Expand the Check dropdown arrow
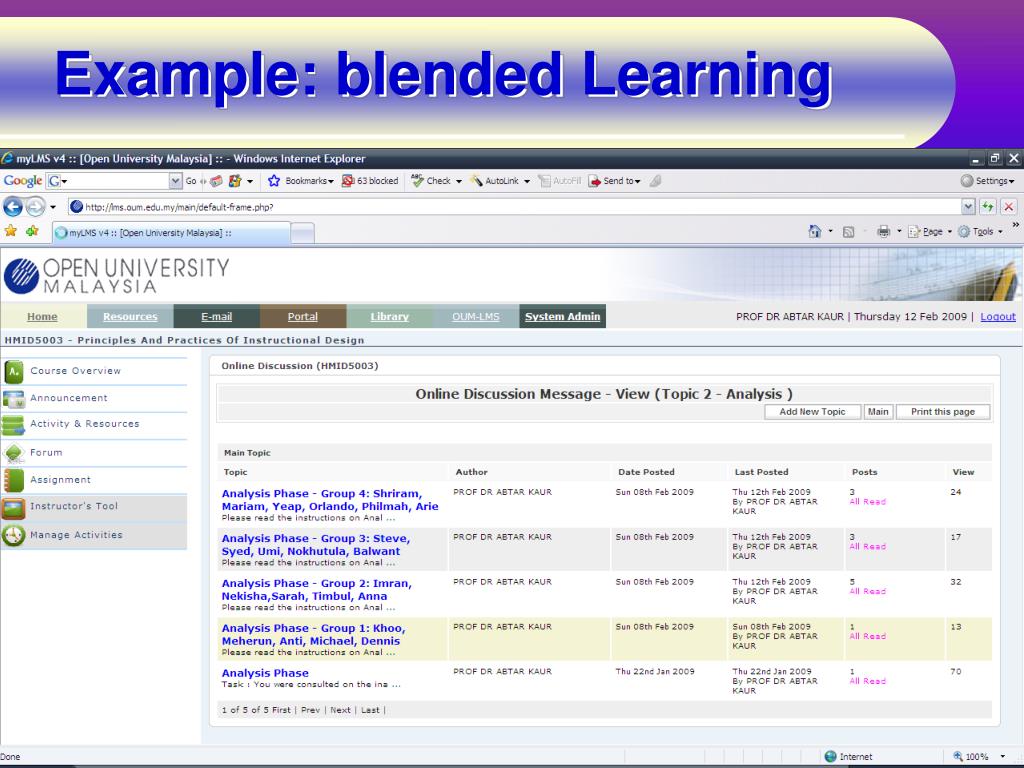 pyautogui.click(x=459, y=182)
